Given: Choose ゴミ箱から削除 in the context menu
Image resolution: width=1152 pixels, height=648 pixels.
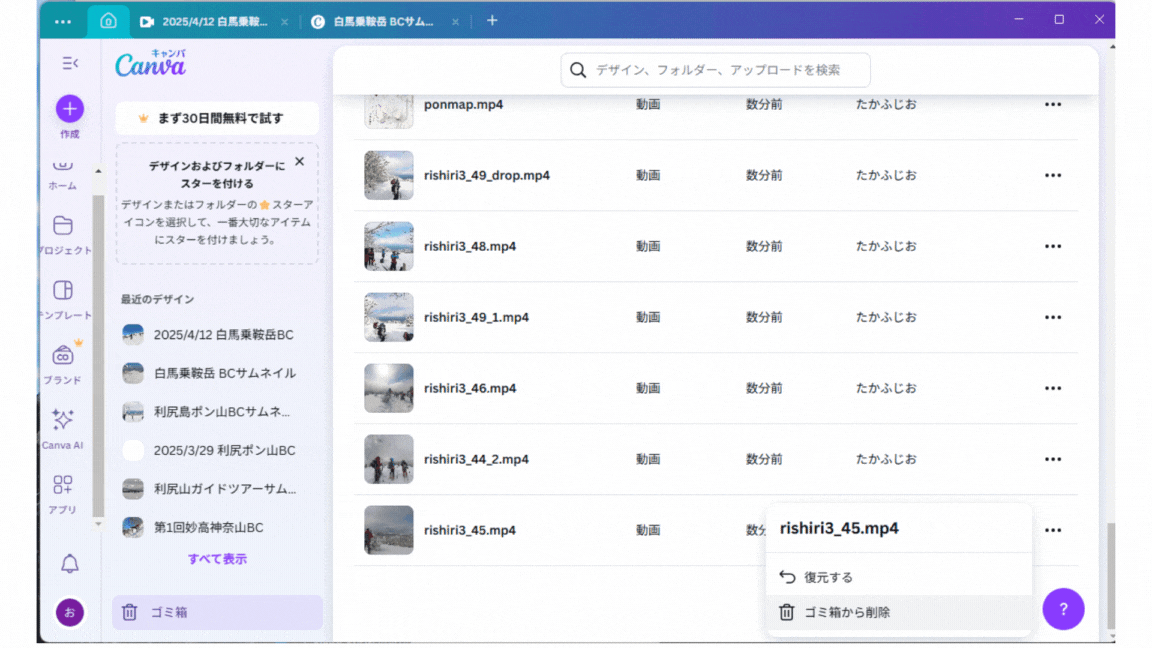Looking at the screenshot, I should pos(847,612).
